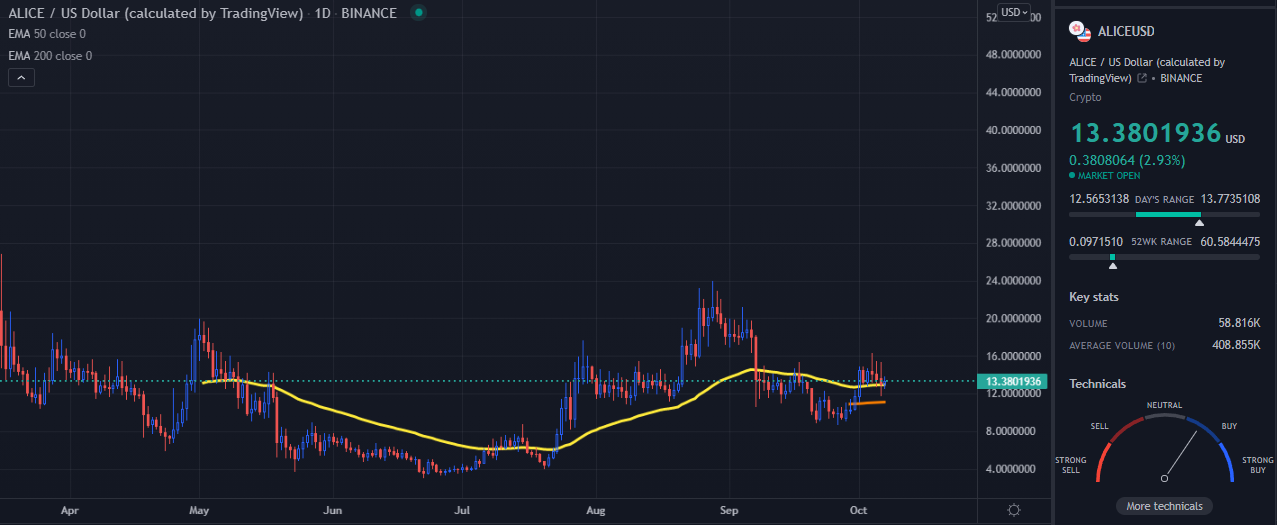Click the BINANCE exchange label in chart title

(369, 13)
